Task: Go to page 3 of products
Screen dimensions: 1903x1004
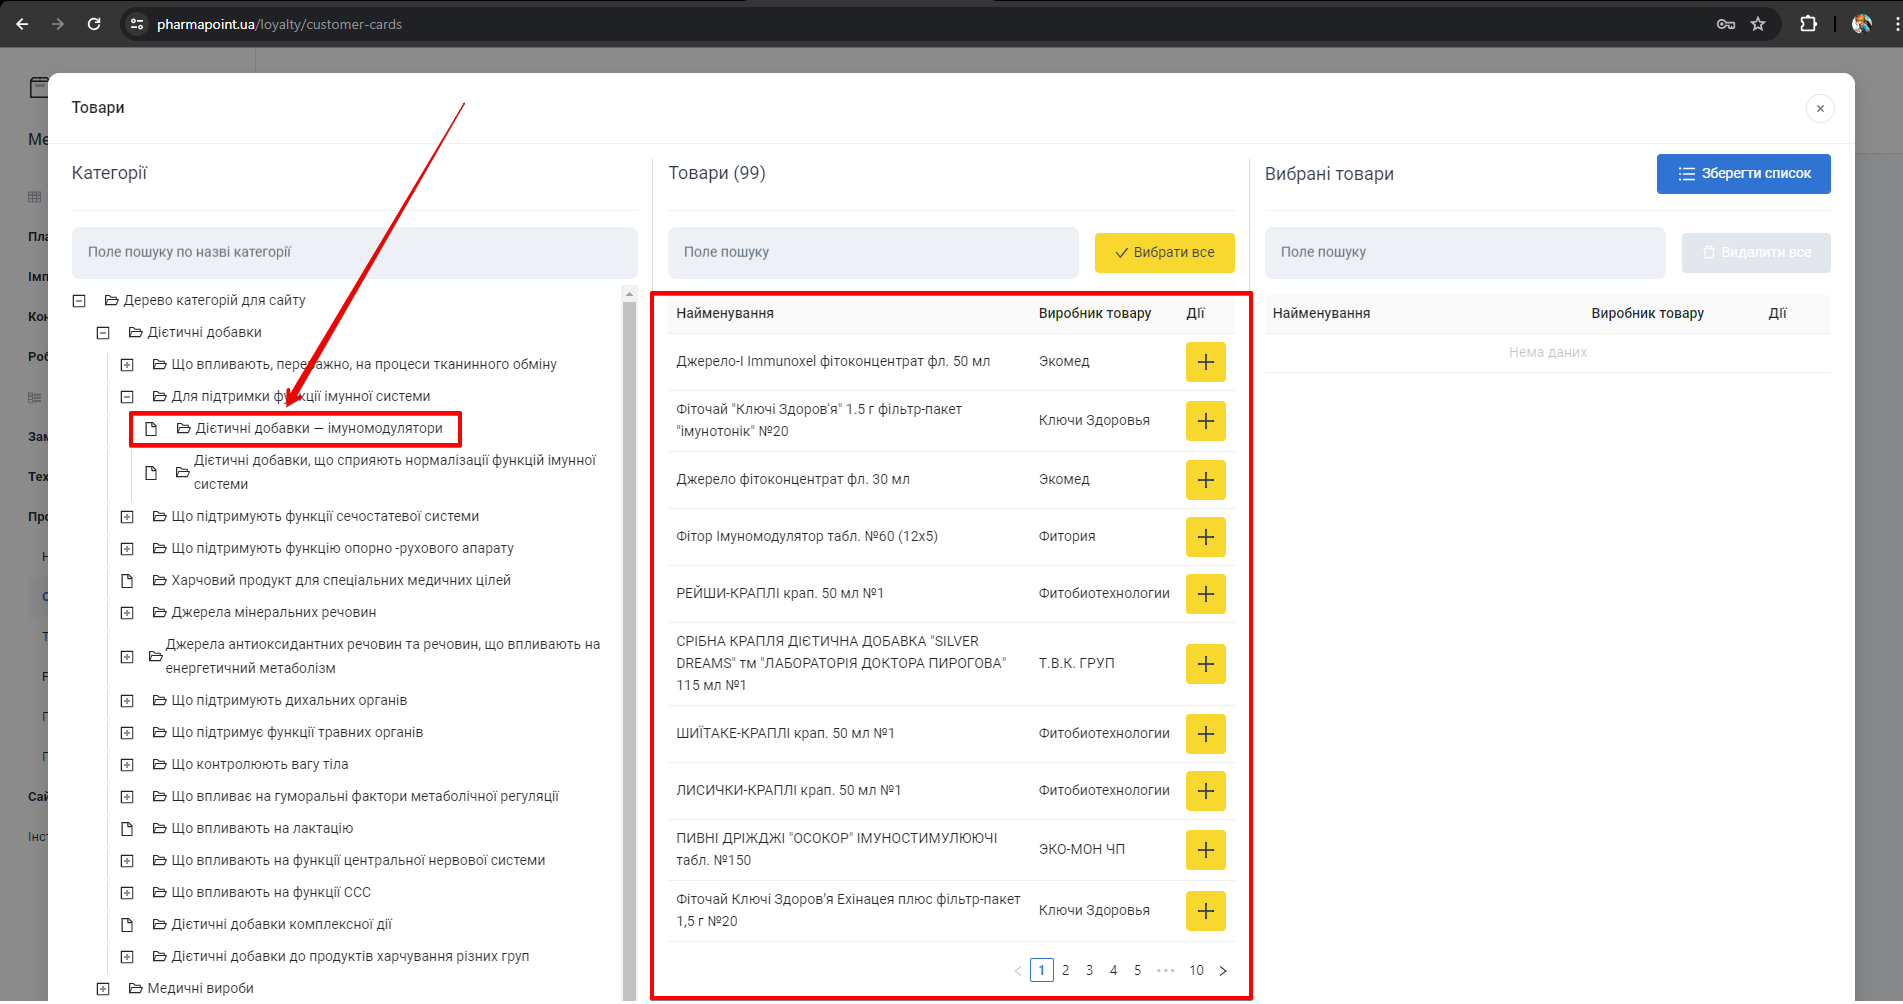Action: pyautogui.click(x=1089, y=971)
